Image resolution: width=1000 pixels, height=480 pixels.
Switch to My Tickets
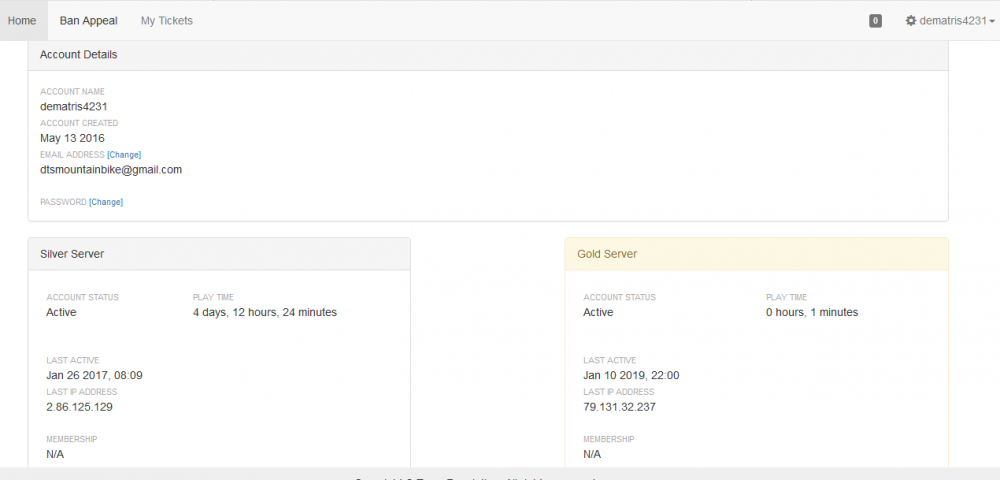tap(166, 20)
